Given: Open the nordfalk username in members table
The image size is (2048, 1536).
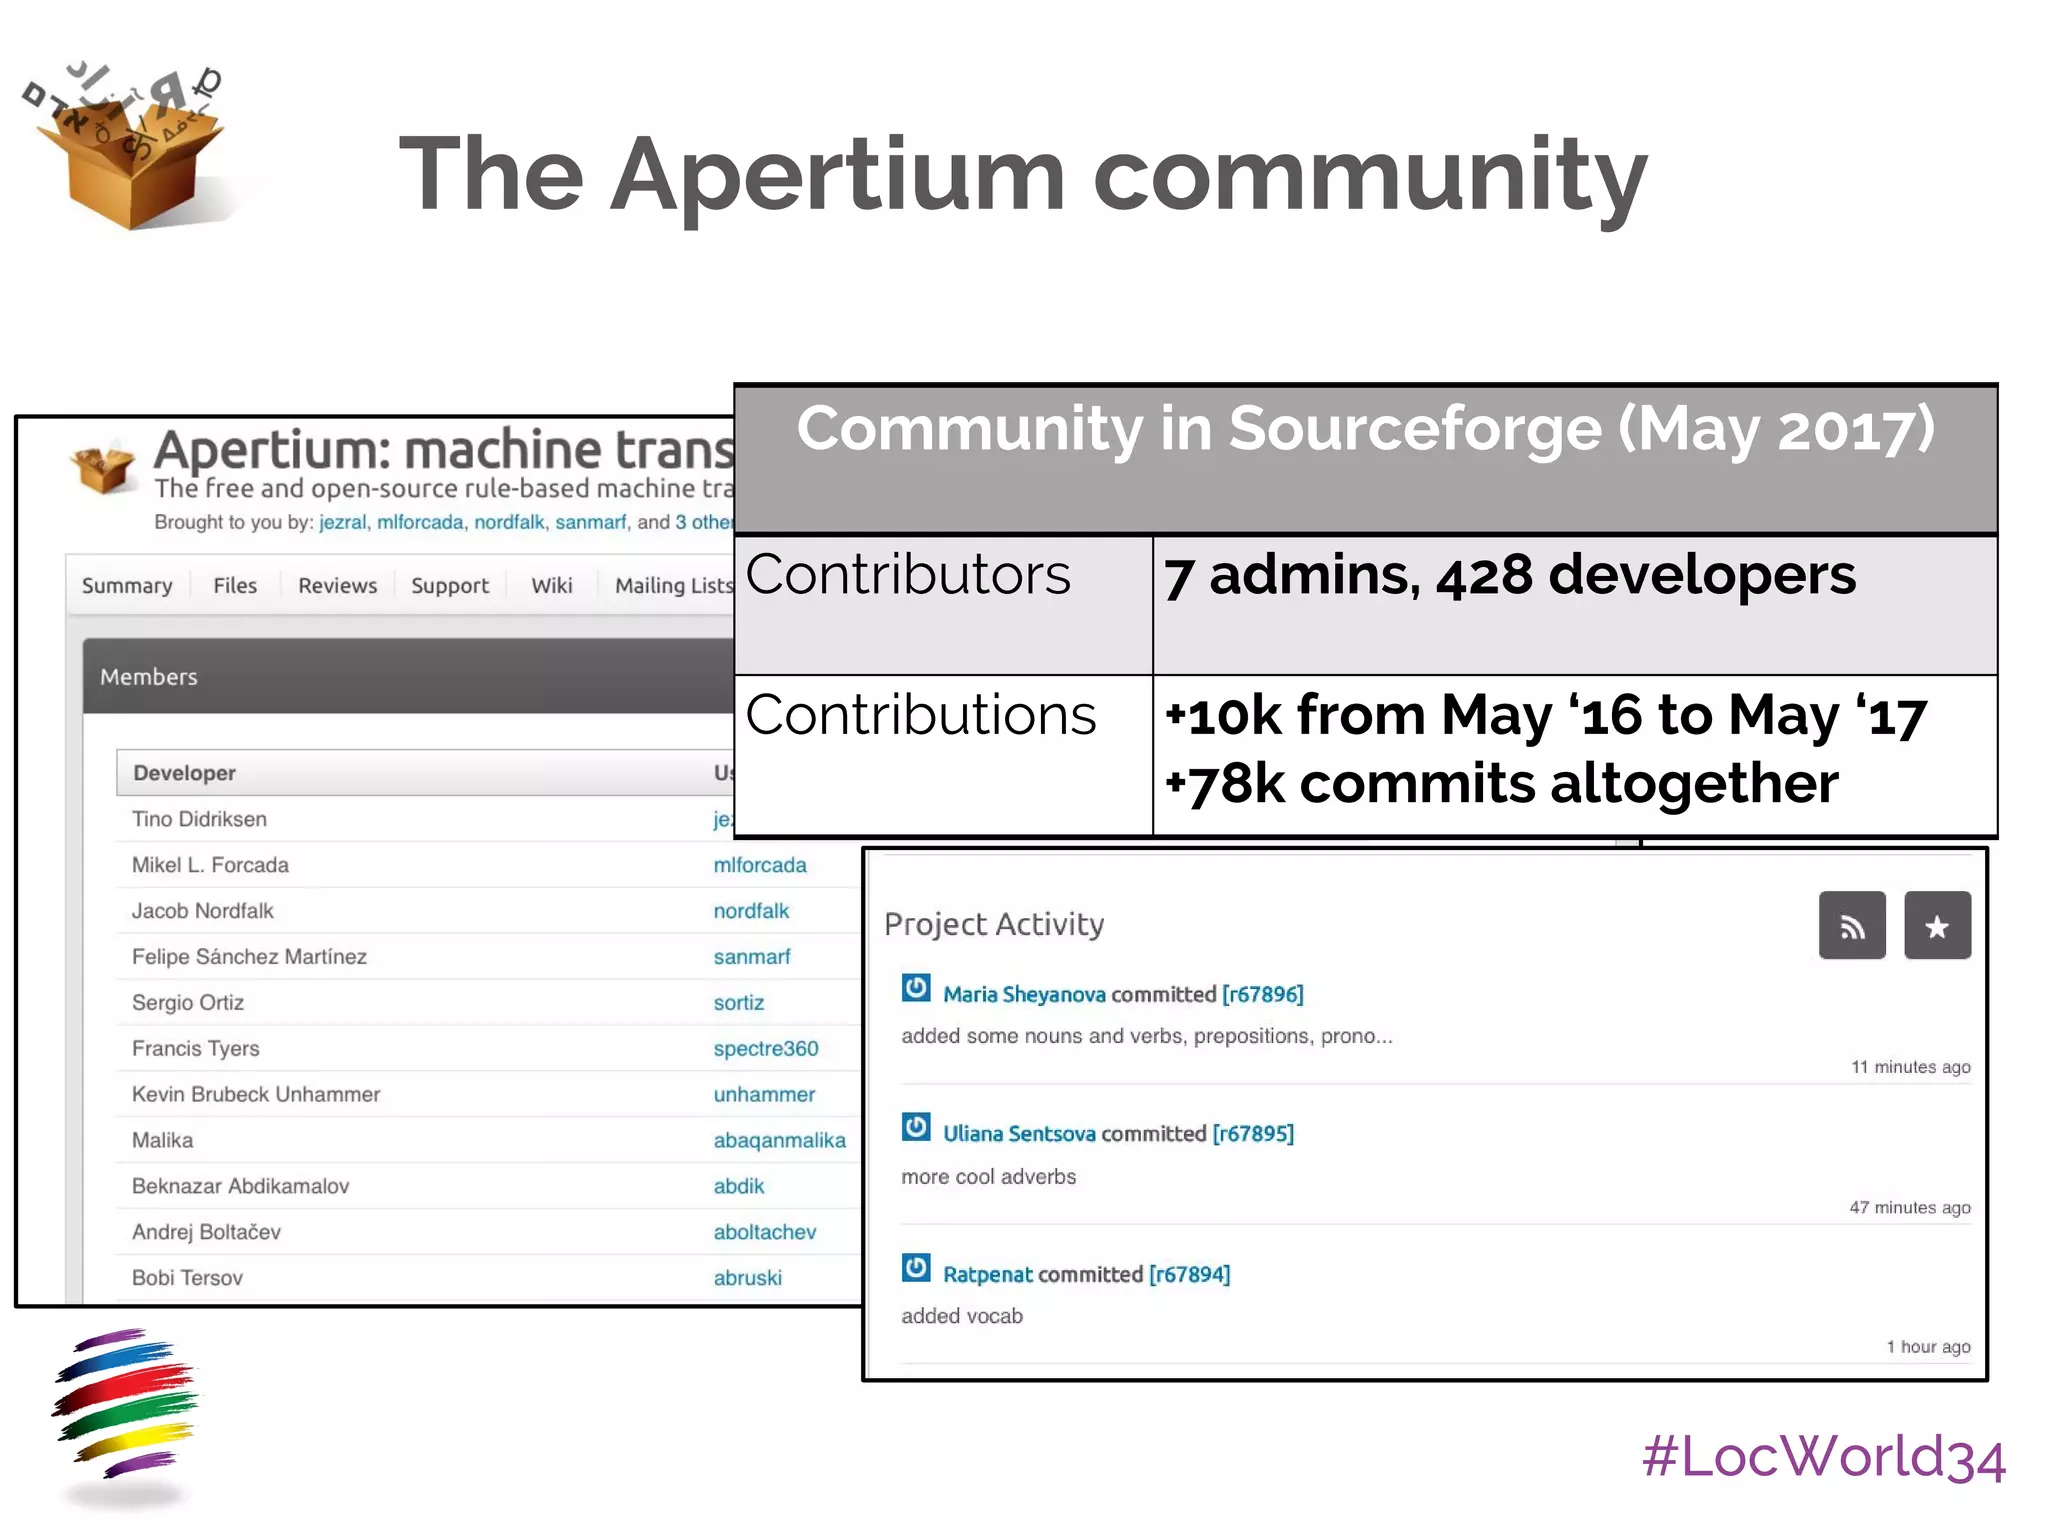Looking at the screenshot, I should 751,911.
